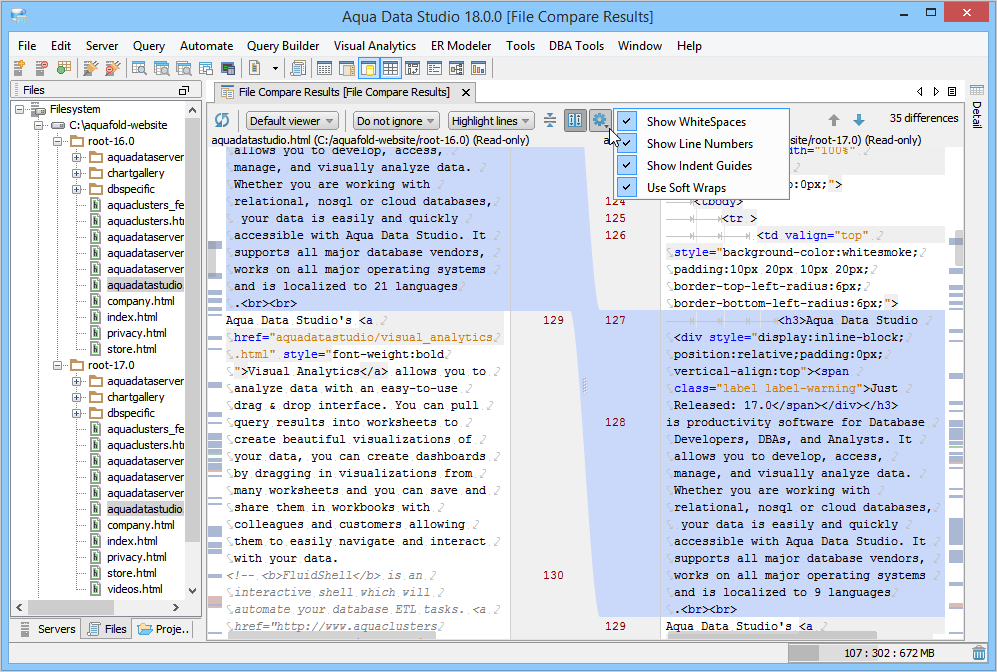Viewport: 997px width, 672px height.
Task: Toggle the Show Indent Guides option
Action: 701,165
